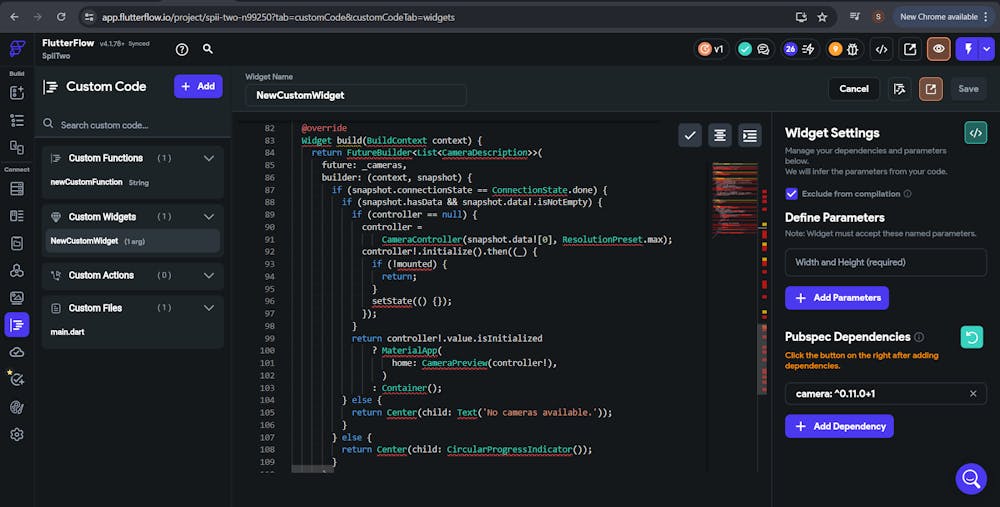Click the checkmark compile button above the editor

(689, 135)
